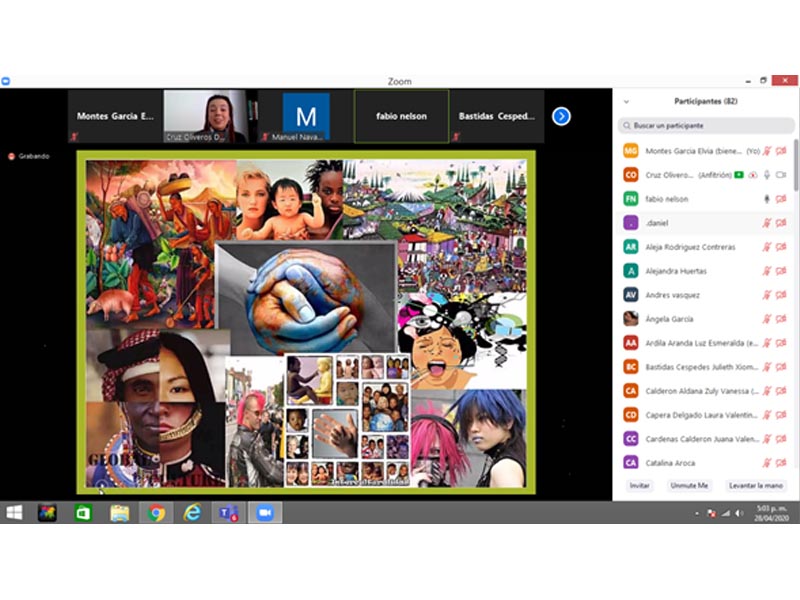
Task: Click the muted mic icon on Montes Garcia tile
Action: 74,136
